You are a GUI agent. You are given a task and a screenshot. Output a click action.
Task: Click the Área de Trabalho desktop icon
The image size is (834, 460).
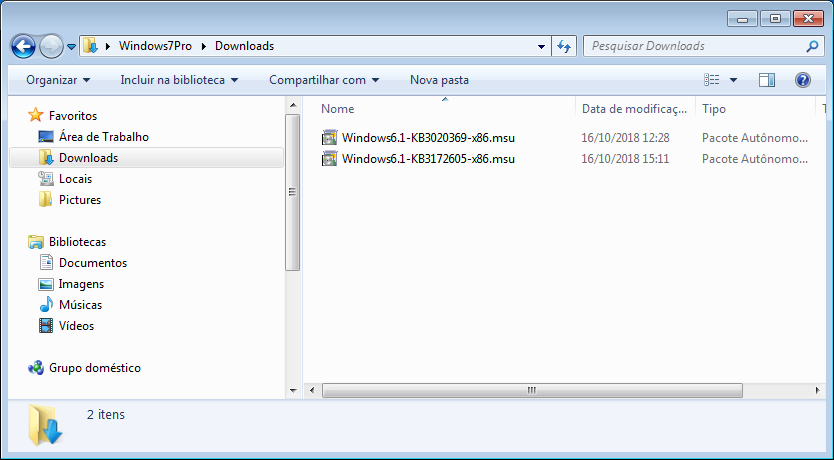click(x=46, y=137)
